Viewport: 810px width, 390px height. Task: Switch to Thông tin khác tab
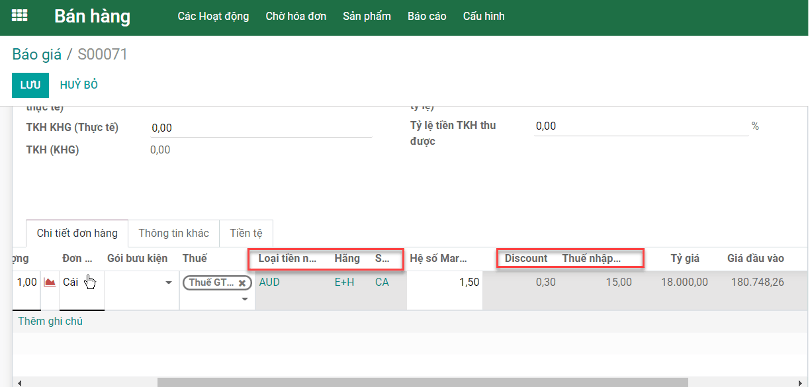(174, 233)
